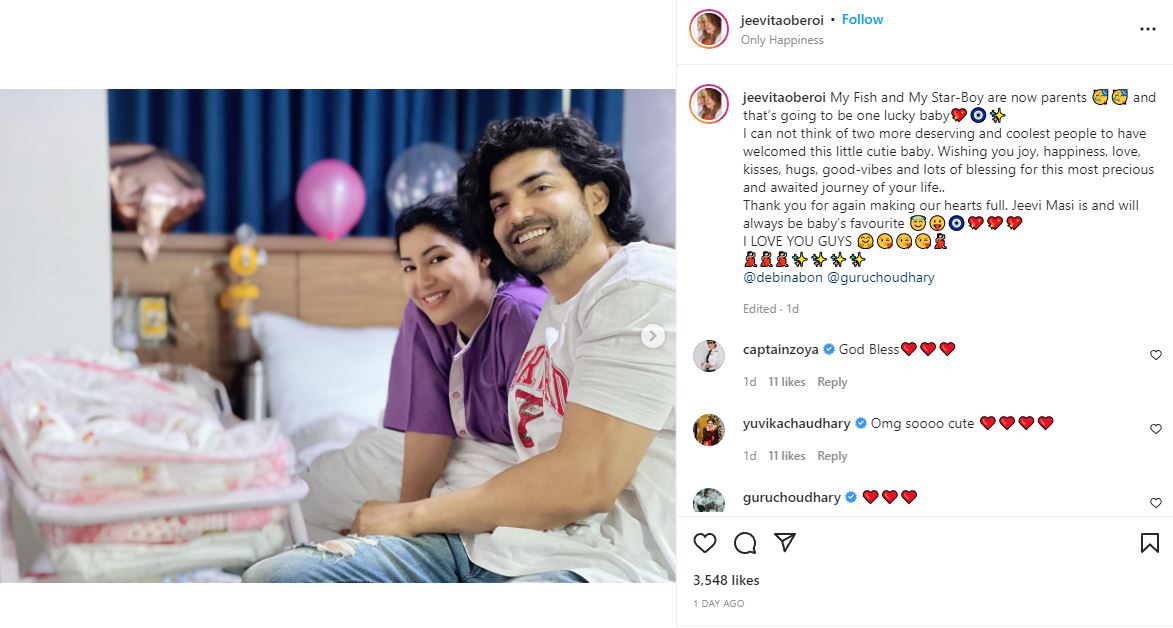Screen dimensions: 1173x628
Task: Open the @guruchoudhary mention in caption
Action: [x=880, y=277]
